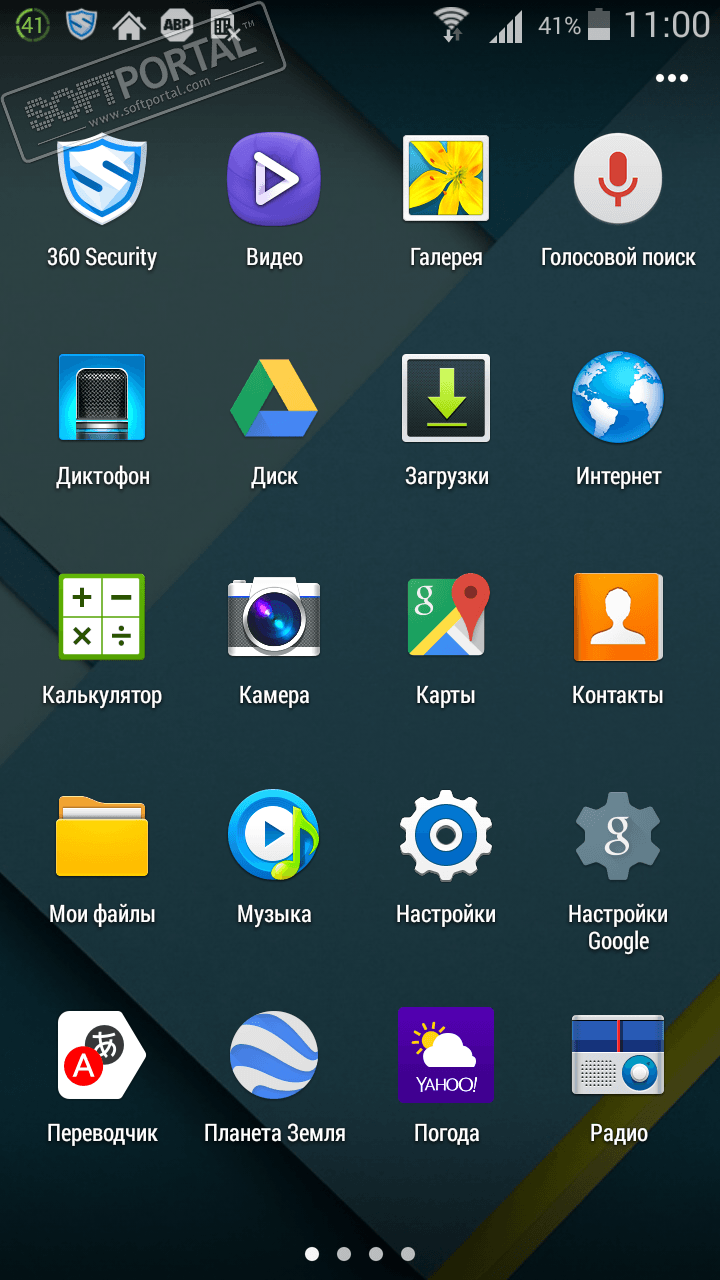Launch Google Drive (Диск)
The image size is (720, 1280).
[x=274, y=397]
